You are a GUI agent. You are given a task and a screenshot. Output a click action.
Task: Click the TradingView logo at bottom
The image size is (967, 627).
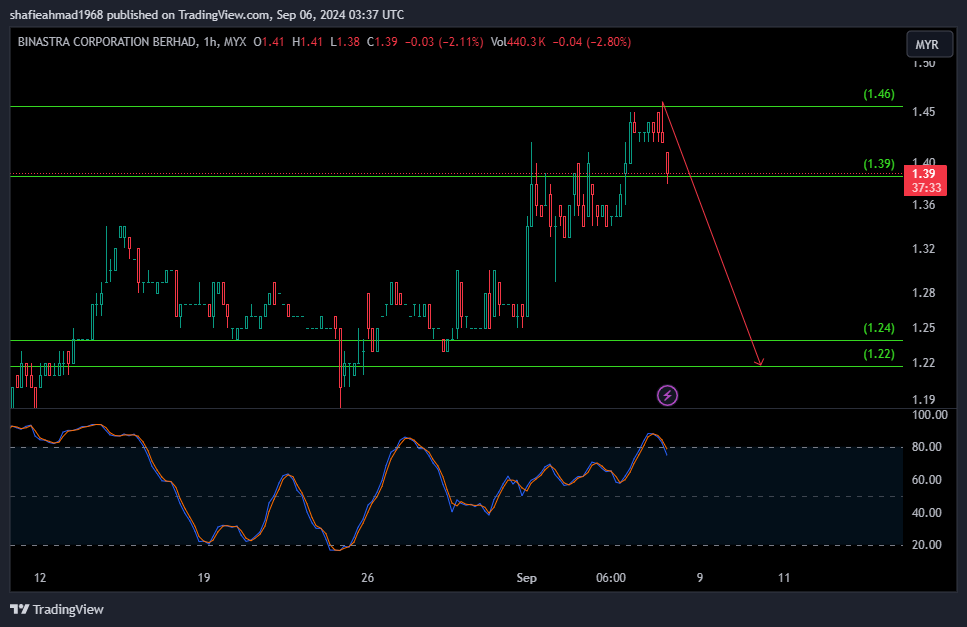click(x=57, y=609)
